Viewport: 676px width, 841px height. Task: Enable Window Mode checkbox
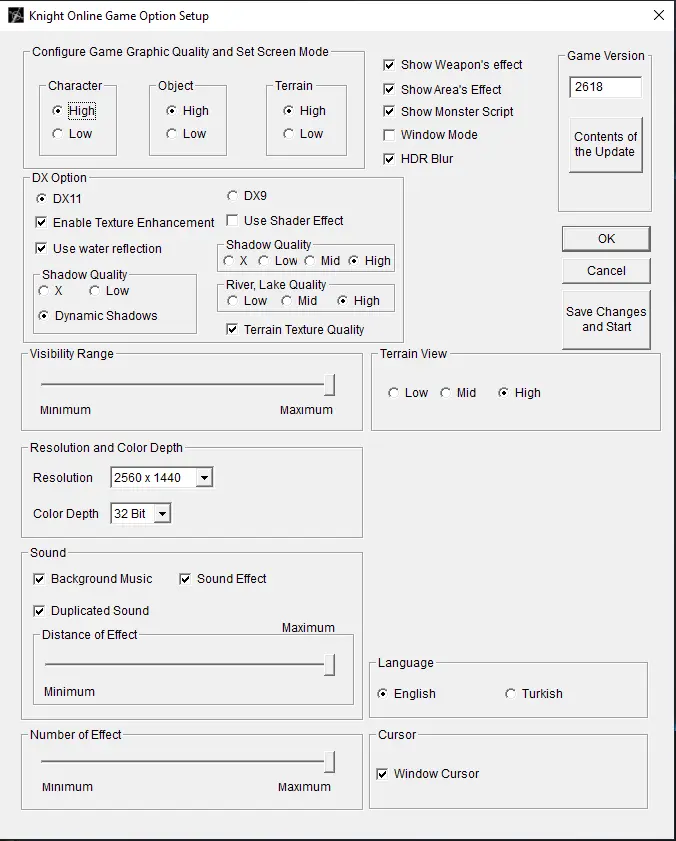[389, 135]
